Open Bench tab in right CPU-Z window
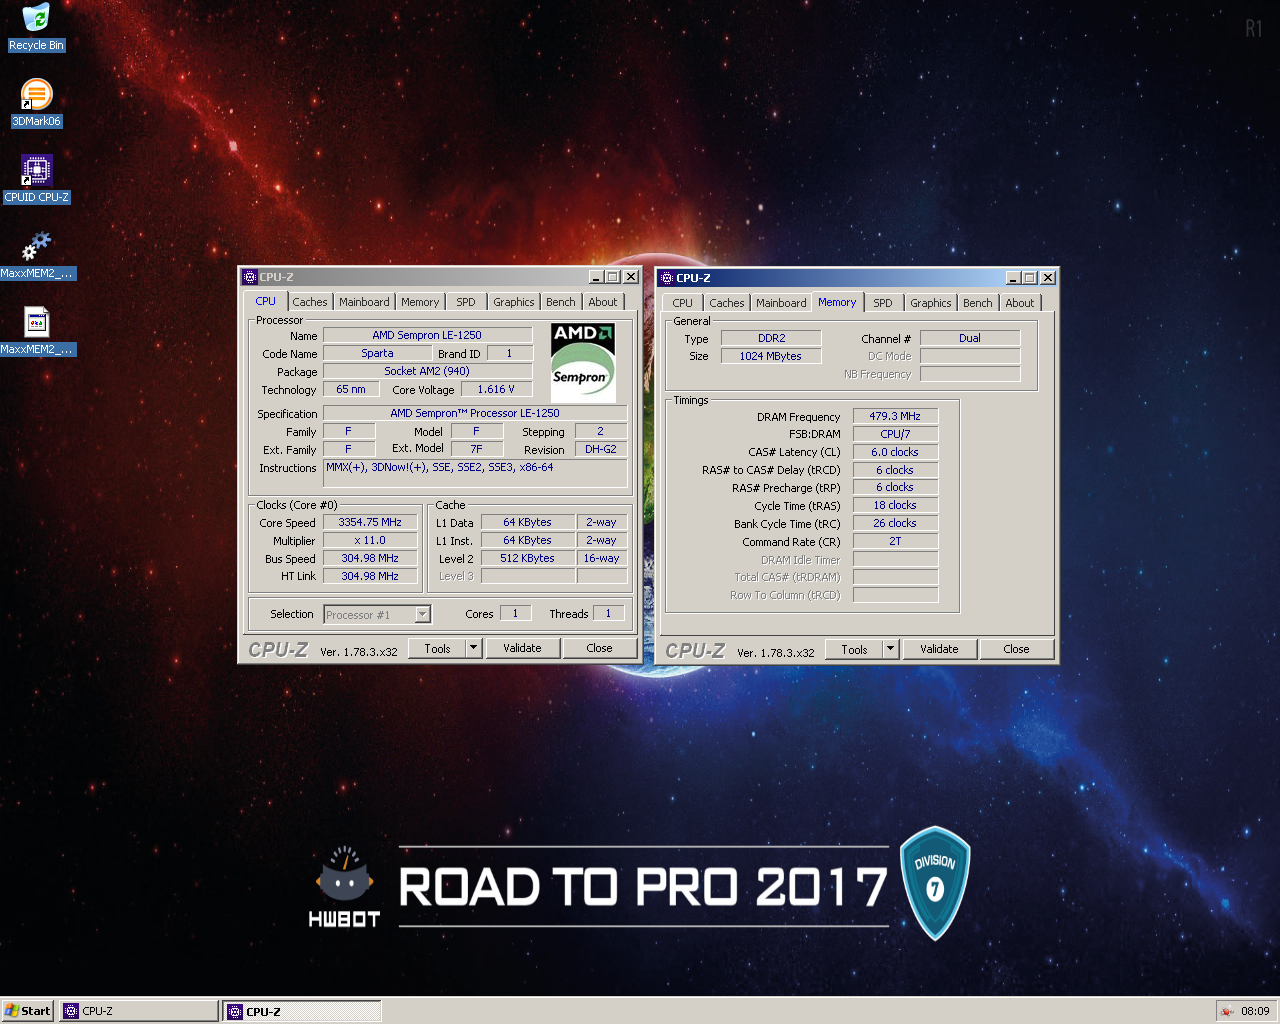Viewport: 1280px width, 1024px height. [978, 303]
